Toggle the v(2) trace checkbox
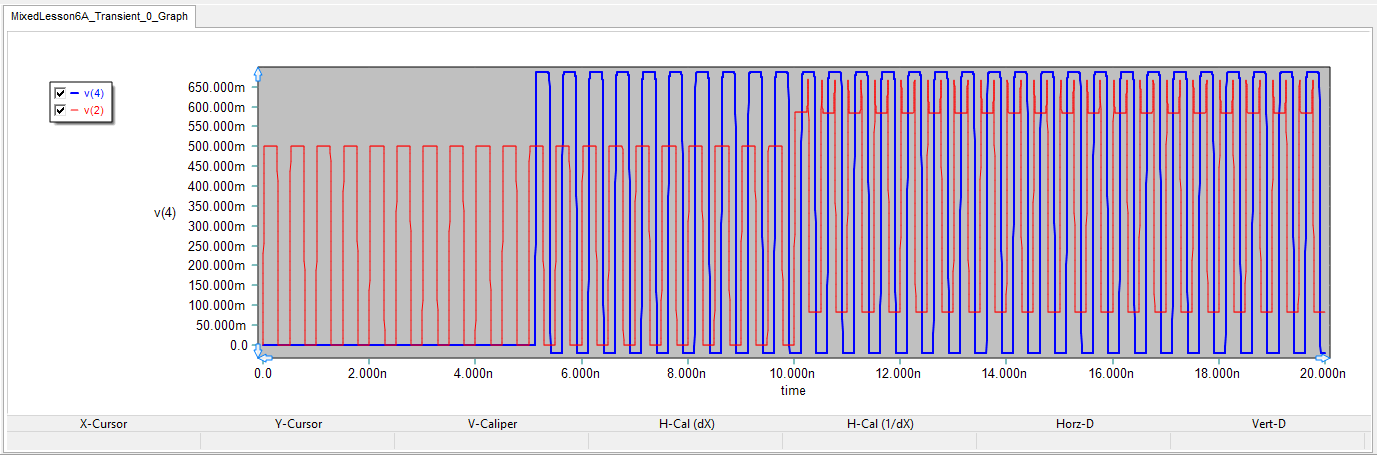 [x=60, y=110]
